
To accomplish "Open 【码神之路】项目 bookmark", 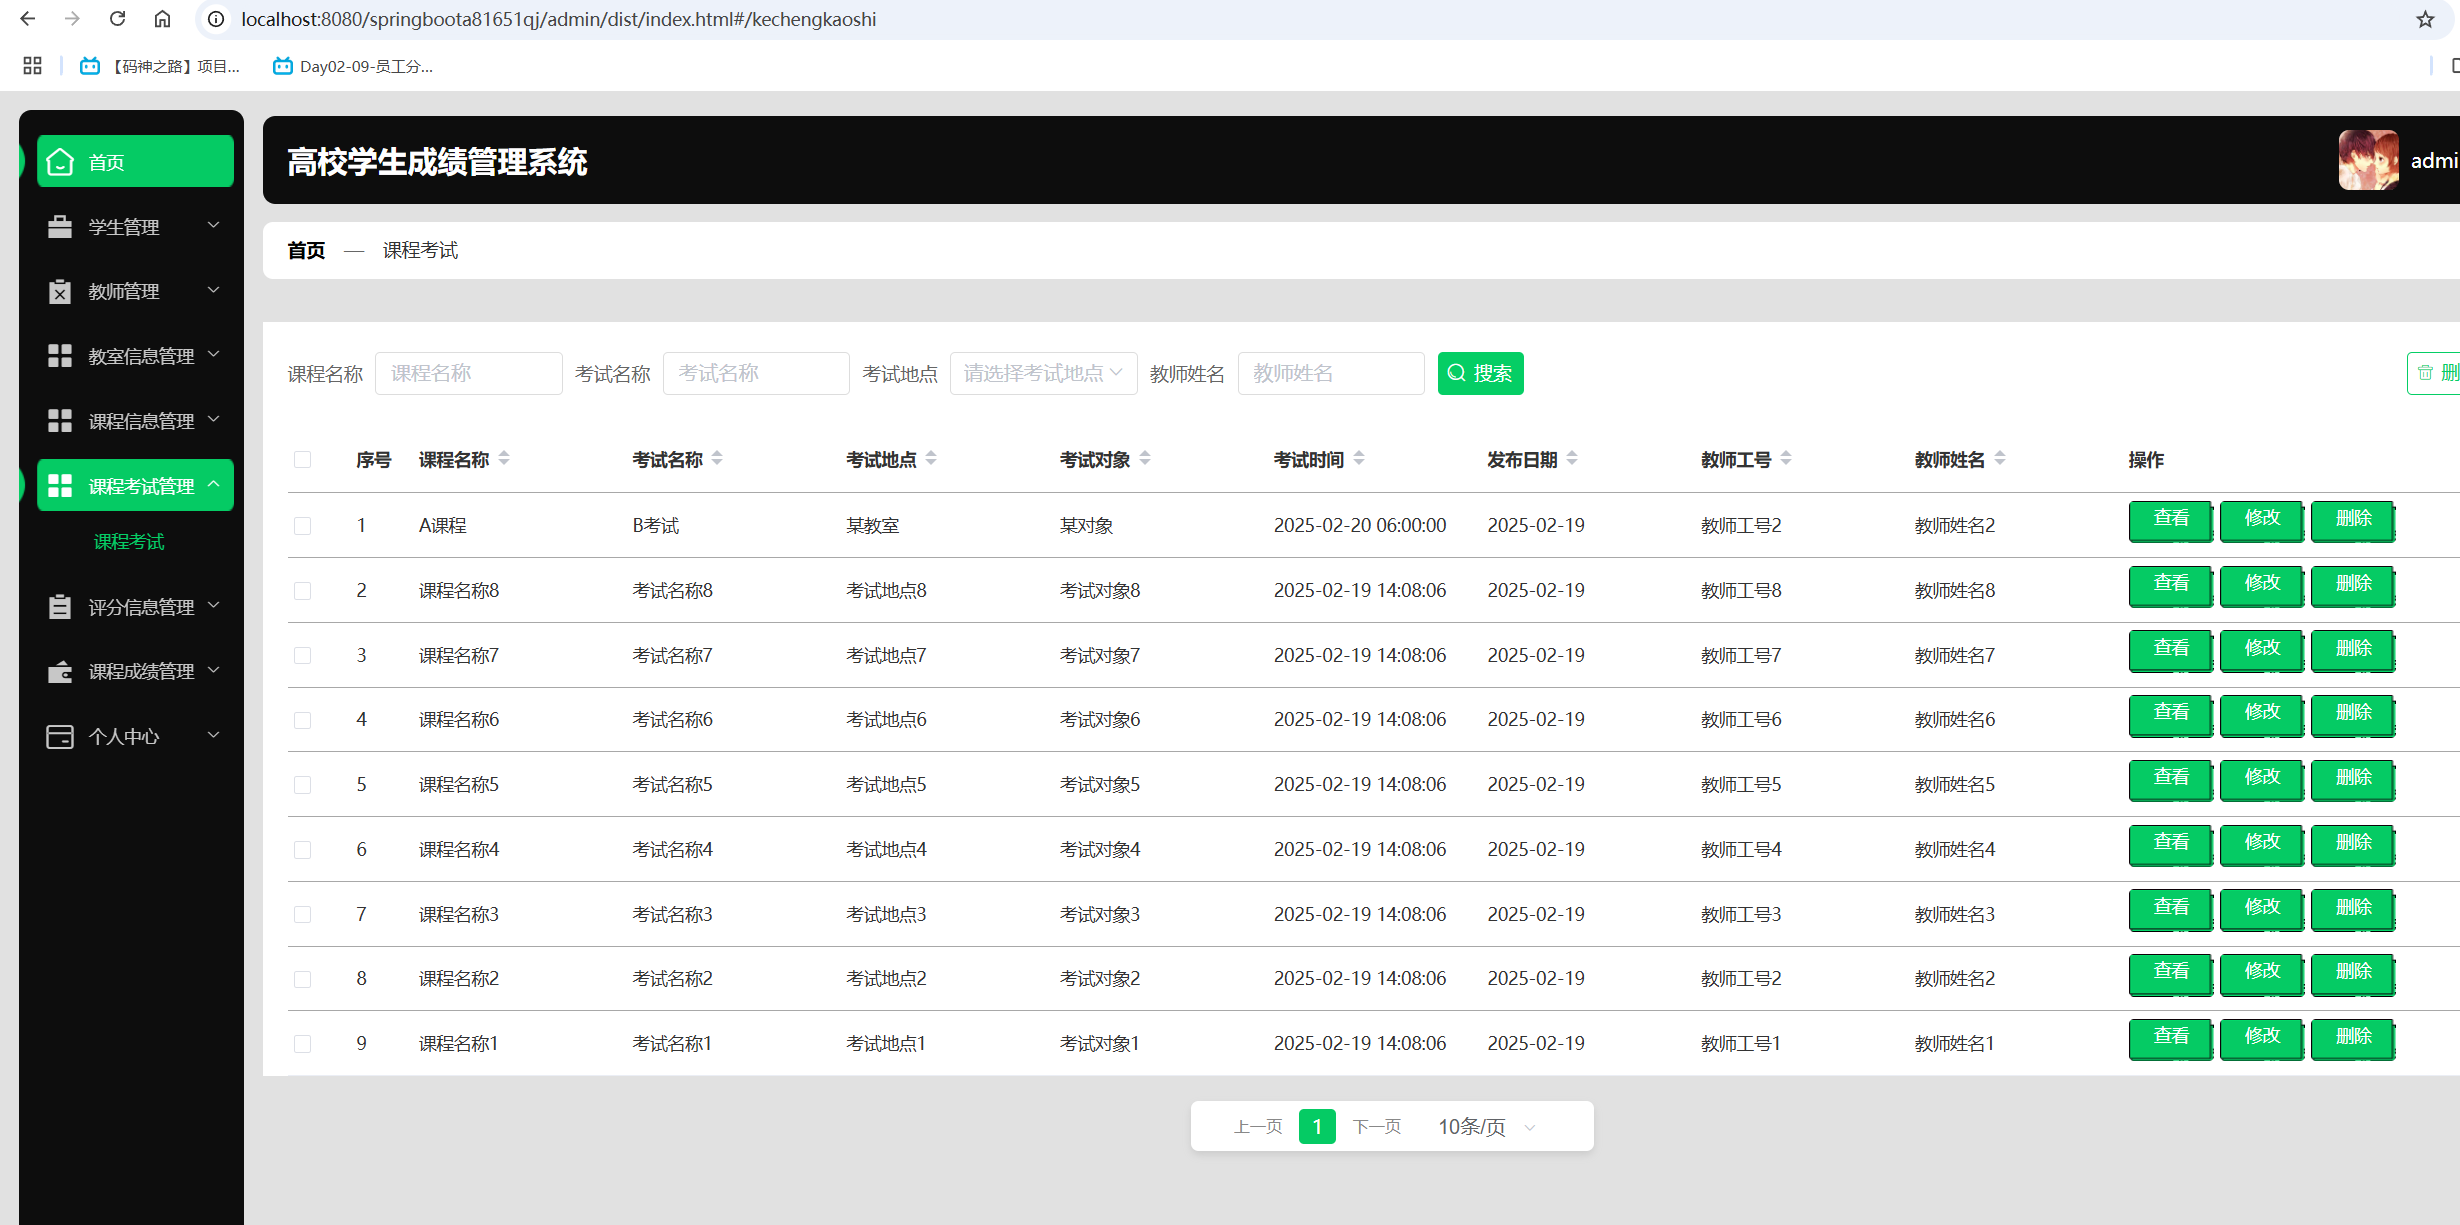I will click(160, 66).
